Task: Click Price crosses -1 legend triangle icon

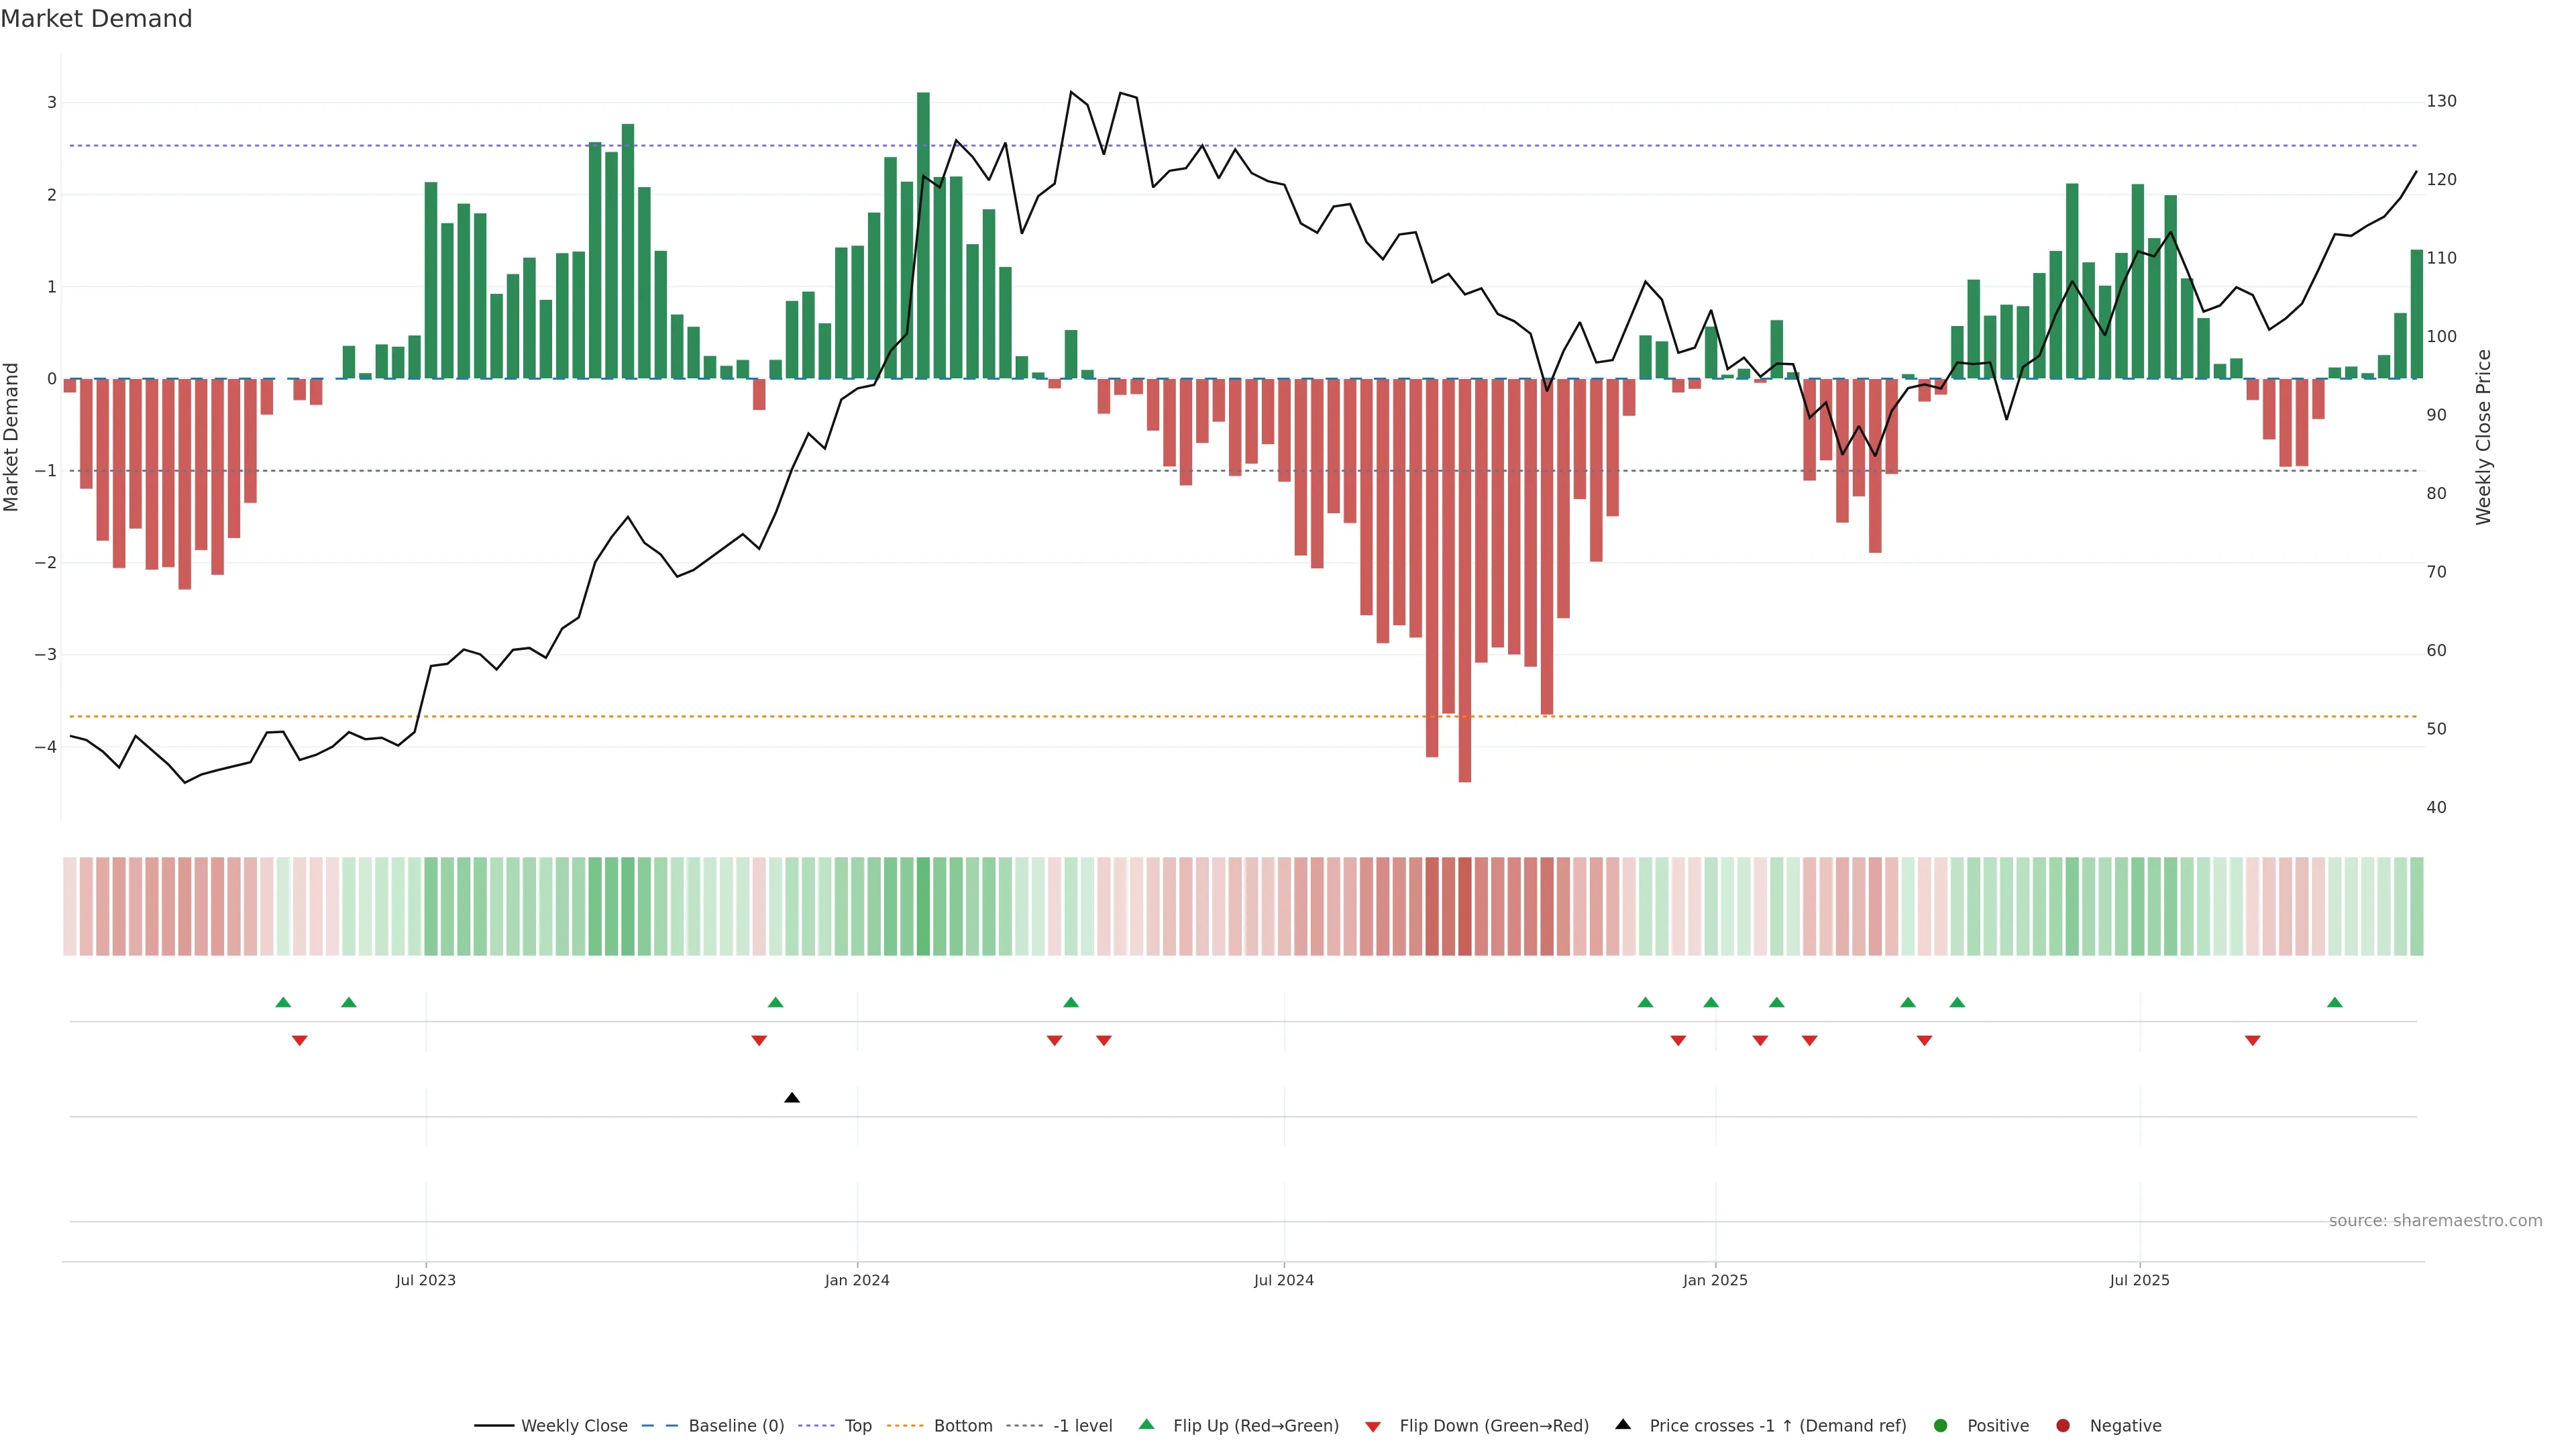Action: 1623,1425
